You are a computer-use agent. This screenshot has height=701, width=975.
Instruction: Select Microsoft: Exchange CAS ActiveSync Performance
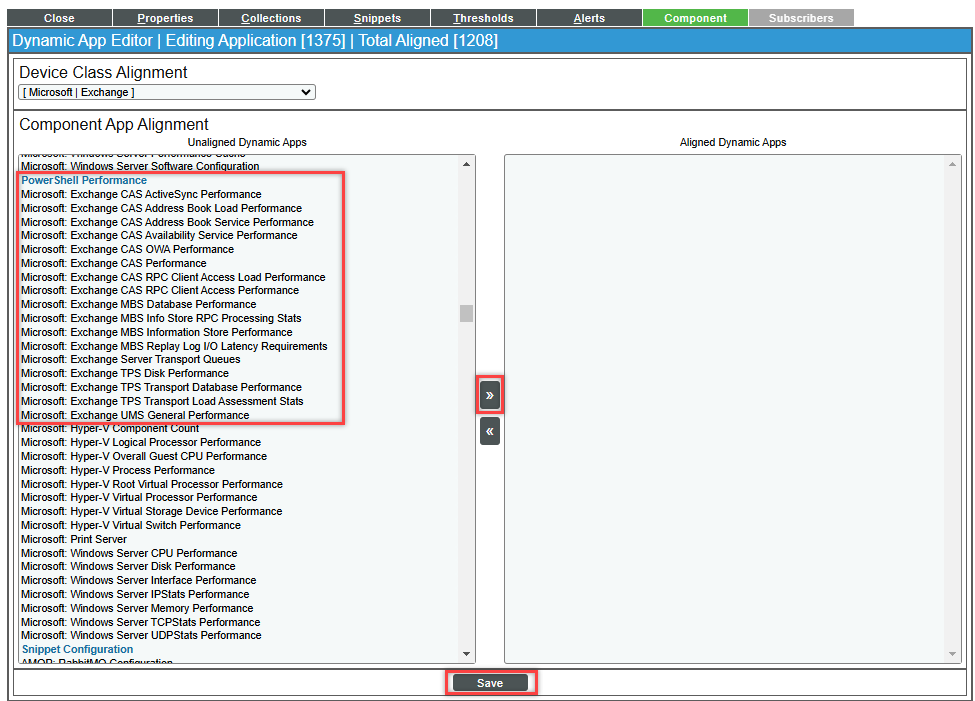(141, 195)
